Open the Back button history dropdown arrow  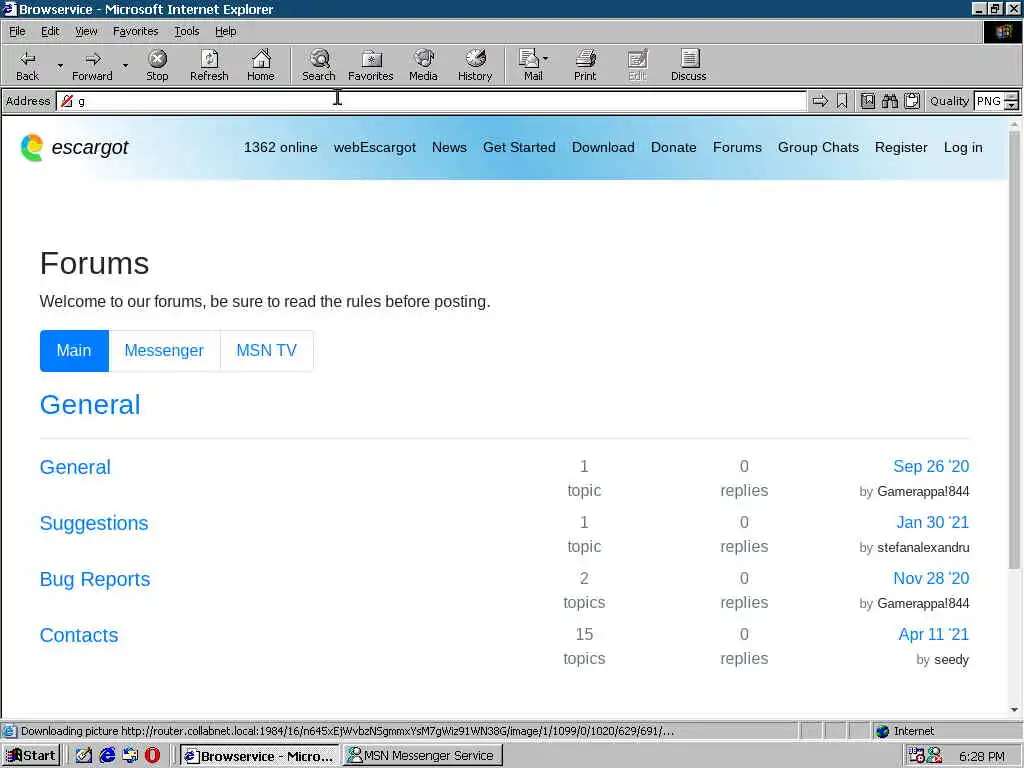[60, 65]
